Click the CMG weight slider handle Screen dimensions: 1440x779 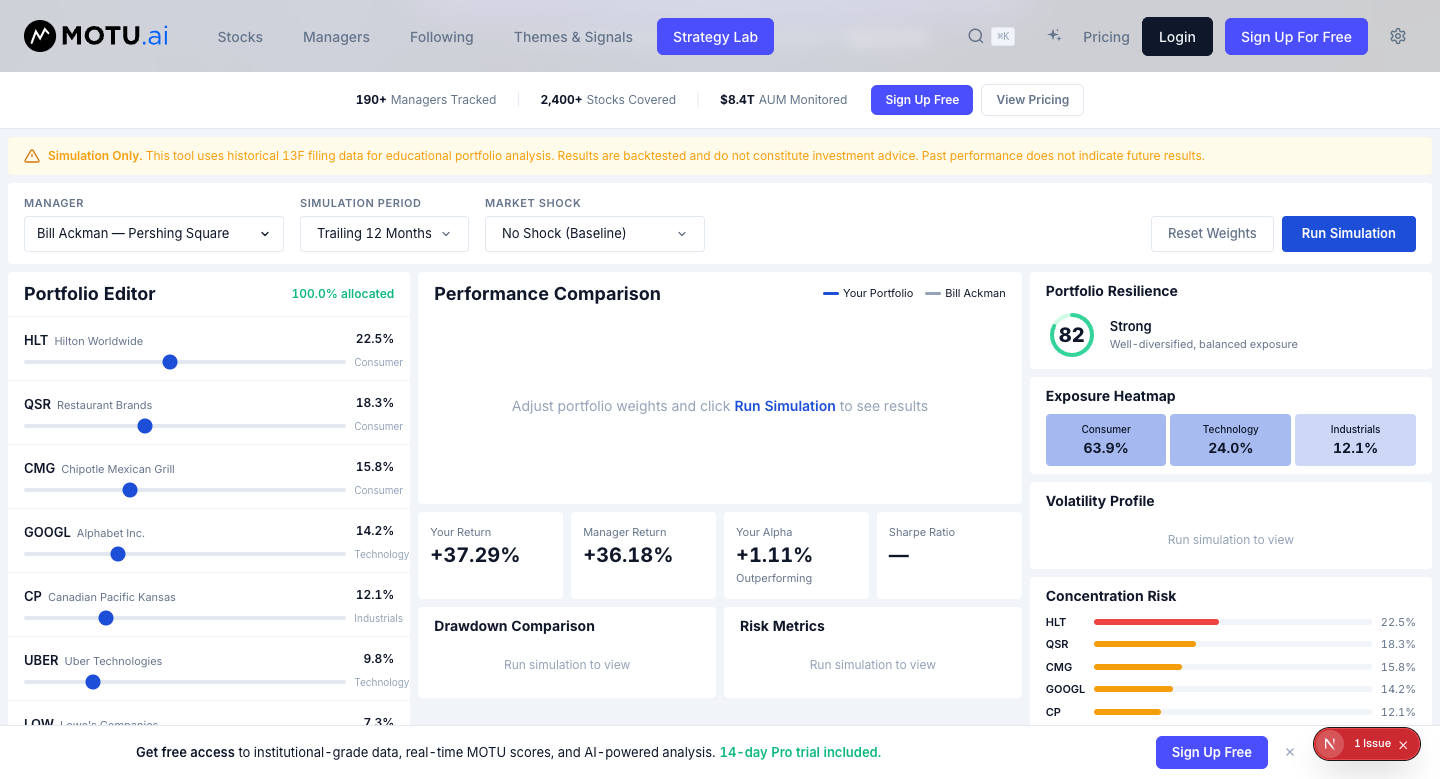pos(130,490)
